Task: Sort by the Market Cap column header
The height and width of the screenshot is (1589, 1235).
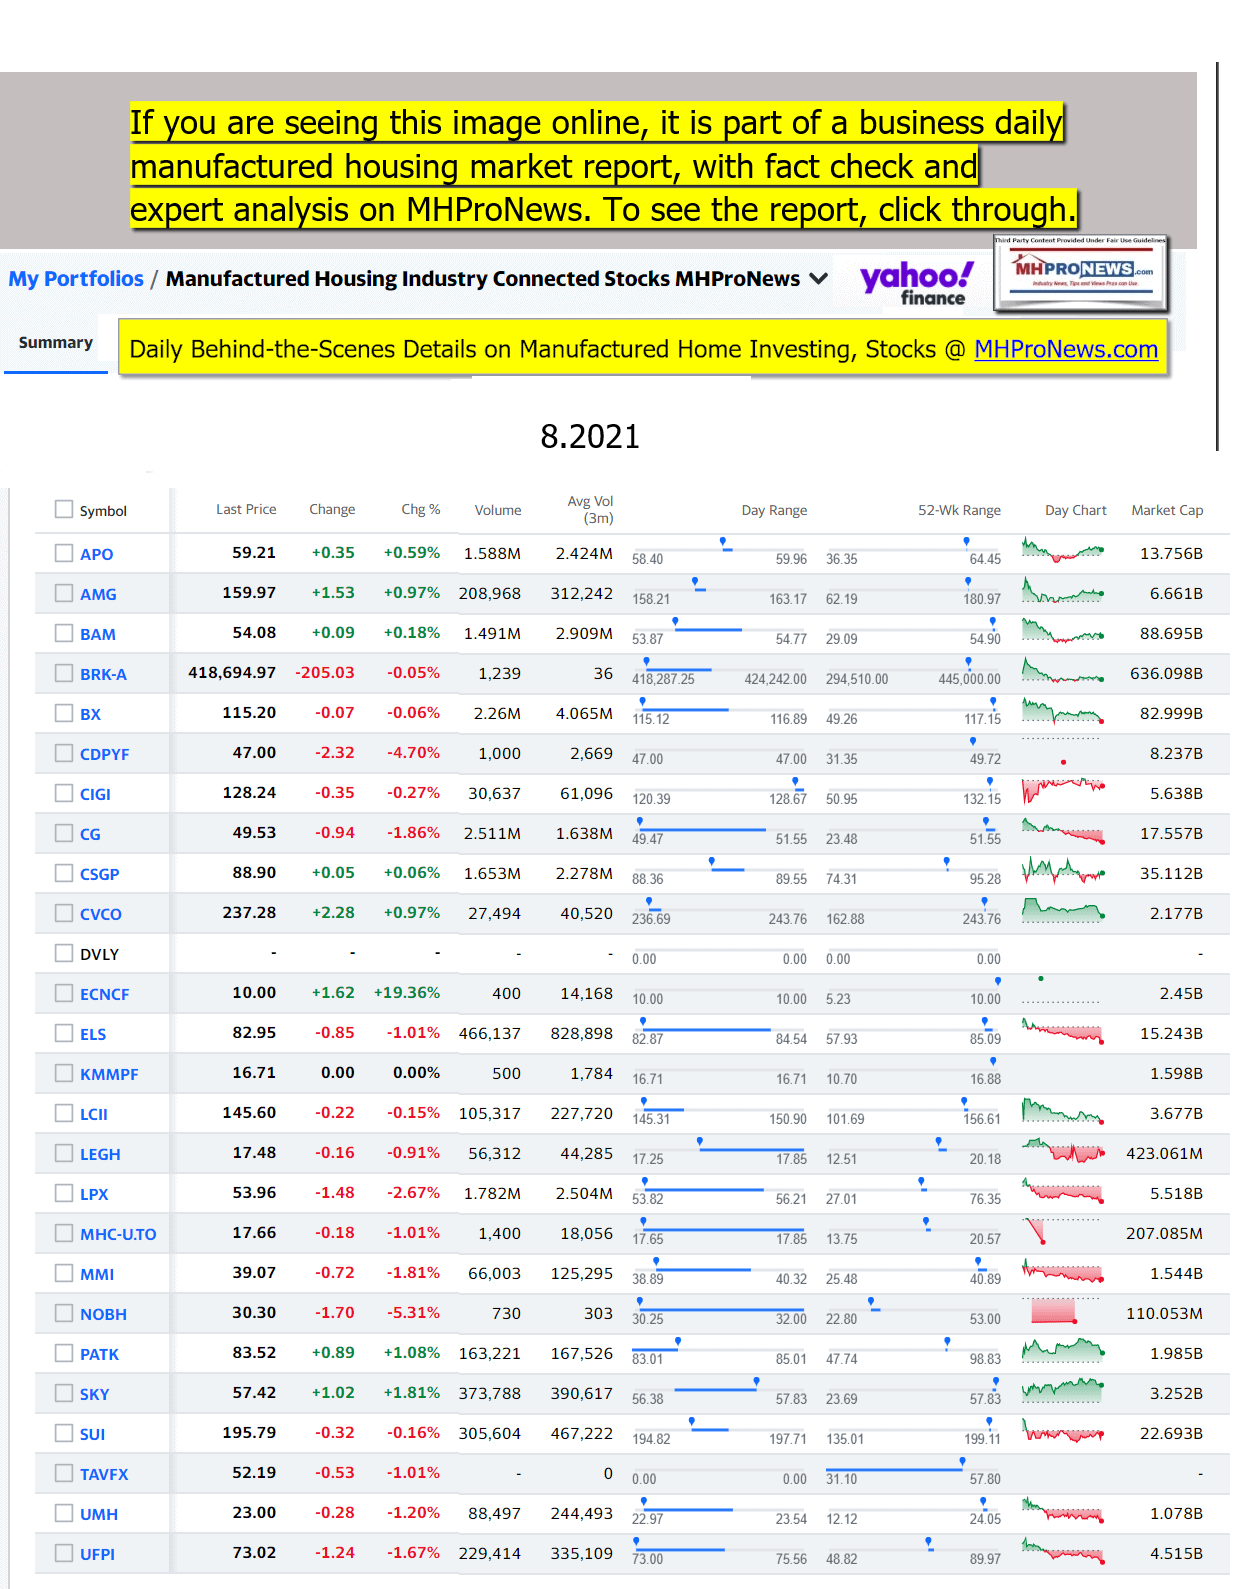Action: 1166,510
